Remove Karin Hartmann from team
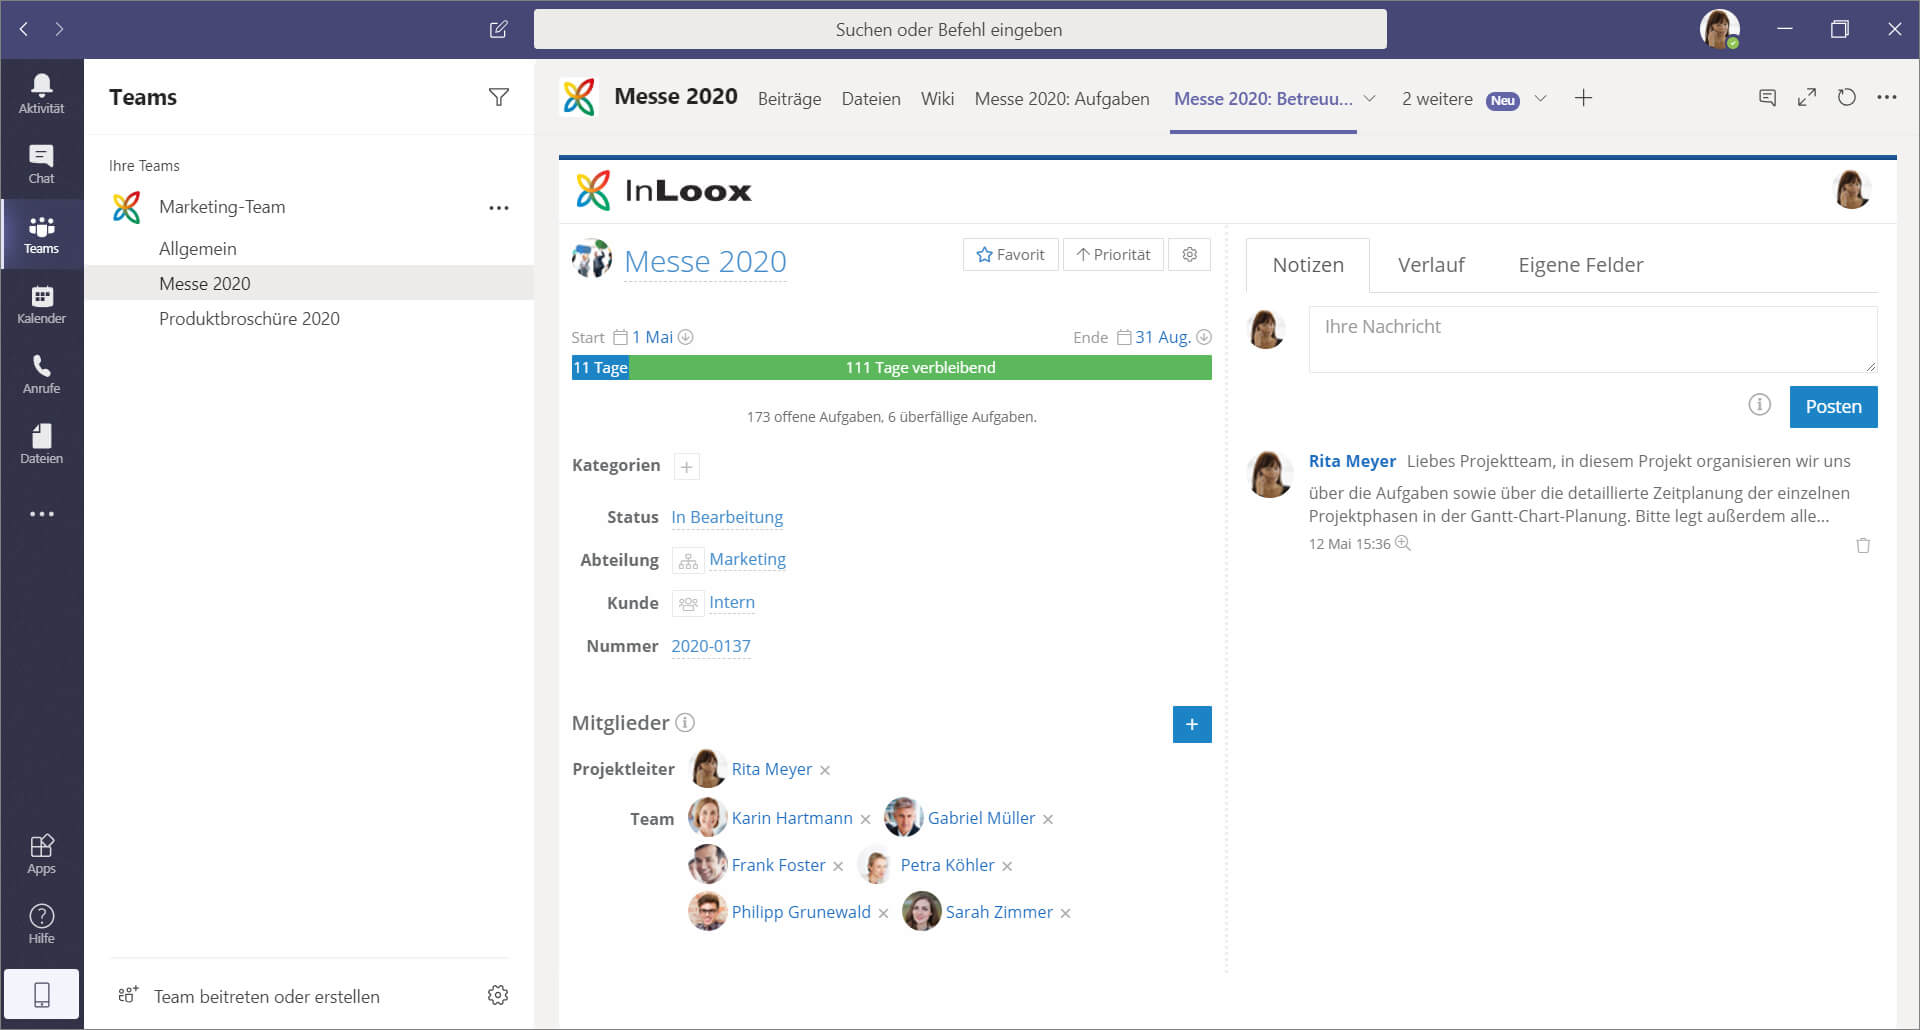The width and height of the screenshot is (1920, 1030). 865,819
